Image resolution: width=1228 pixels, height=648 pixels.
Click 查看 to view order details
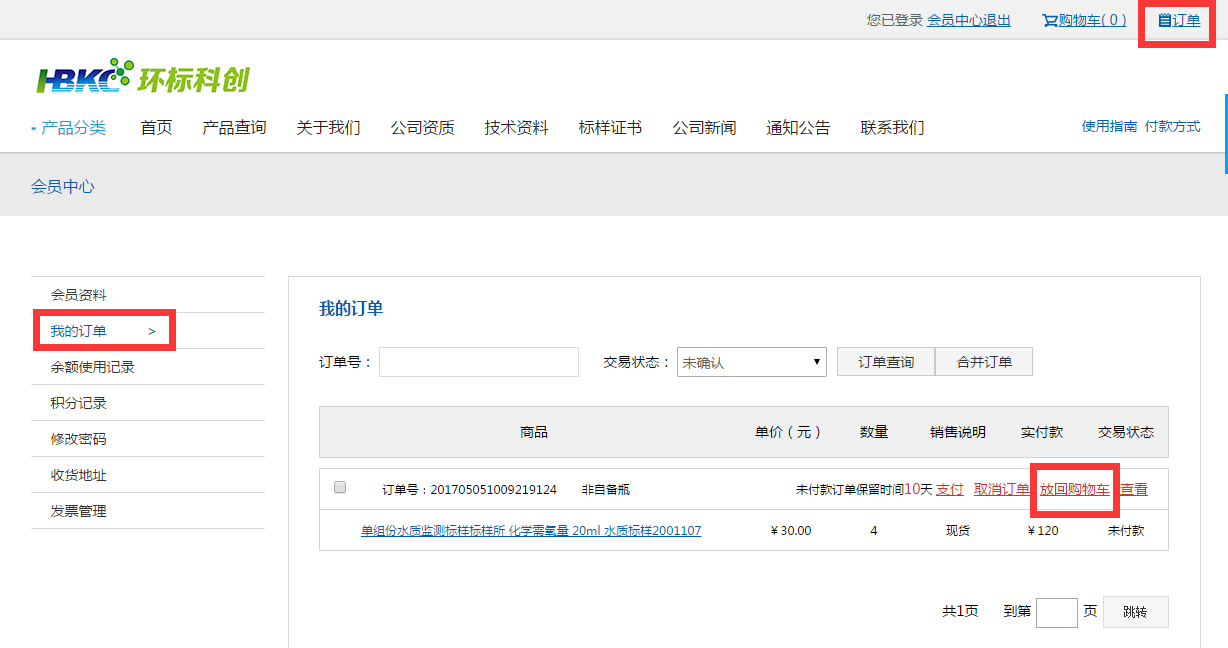(x=1134, y=489)
